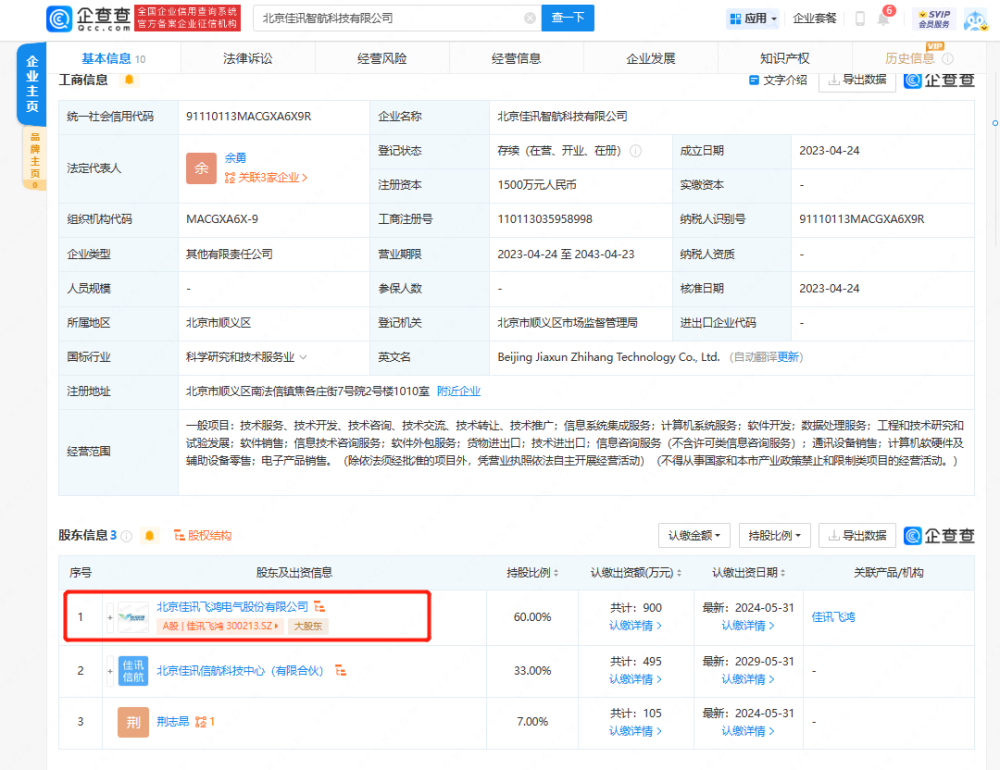The width and height of the screenshot is (1000, 770).
Task: Click the bell icon beside 工商信息
Action: pos(129,80)
